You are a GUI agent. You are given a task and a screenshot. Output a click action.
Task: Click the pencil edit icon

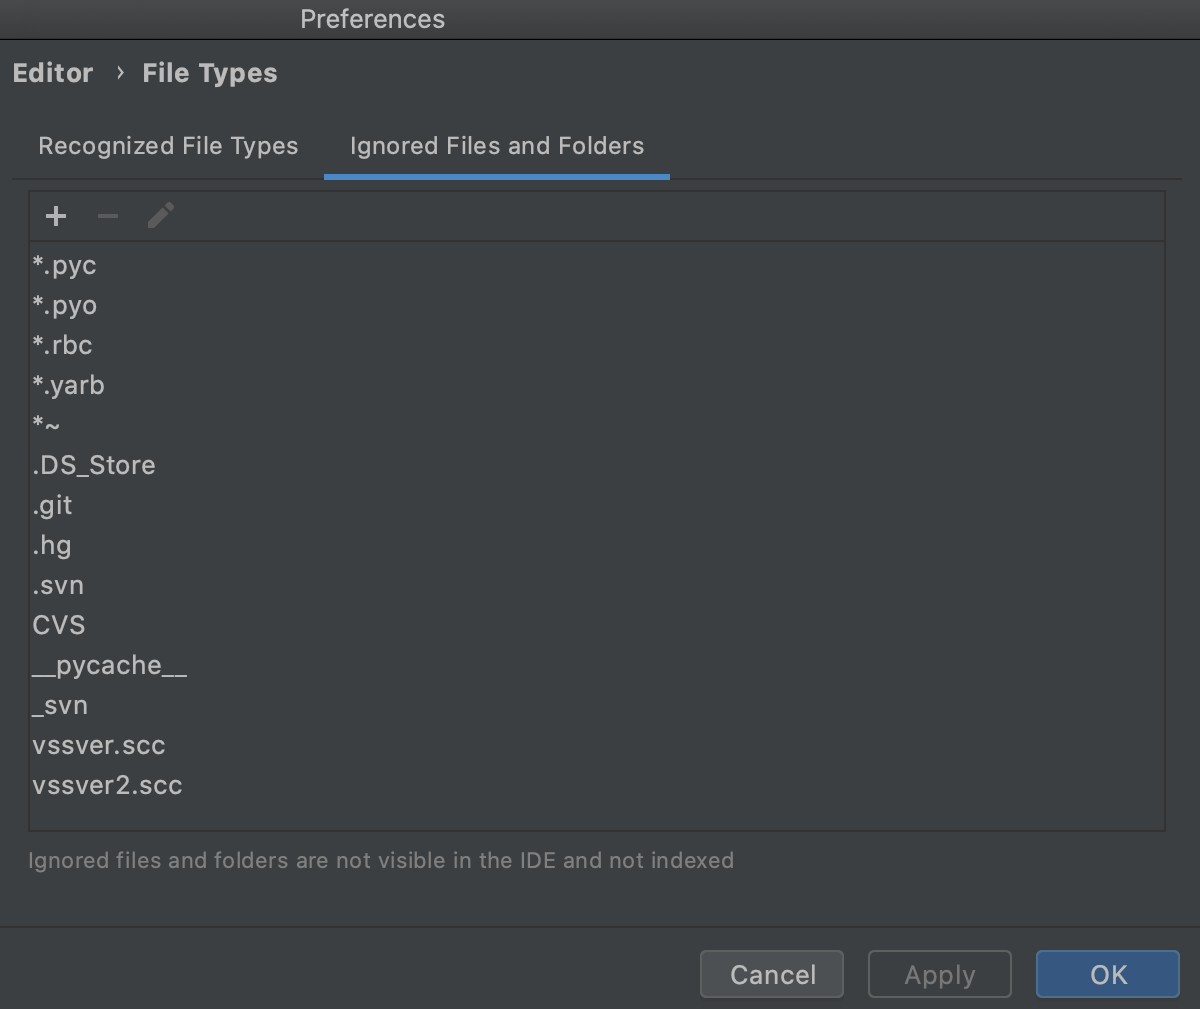click(x=161, y=216)
